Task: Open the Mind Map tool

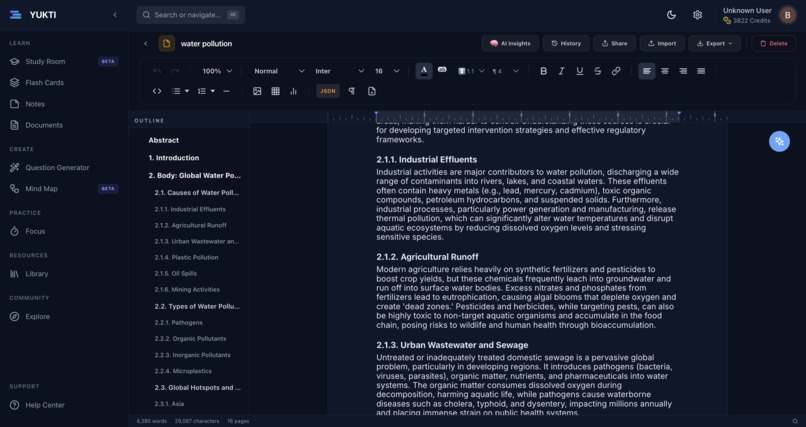Action: [64, 189]
